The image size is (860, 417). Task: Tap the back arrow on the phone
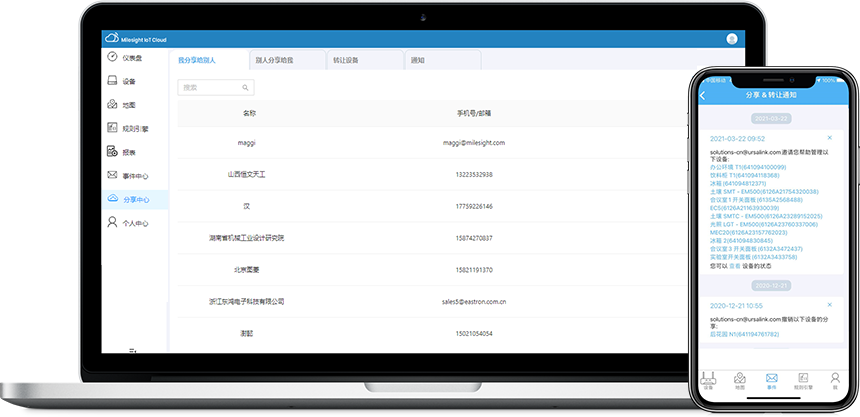pos(703,95)
